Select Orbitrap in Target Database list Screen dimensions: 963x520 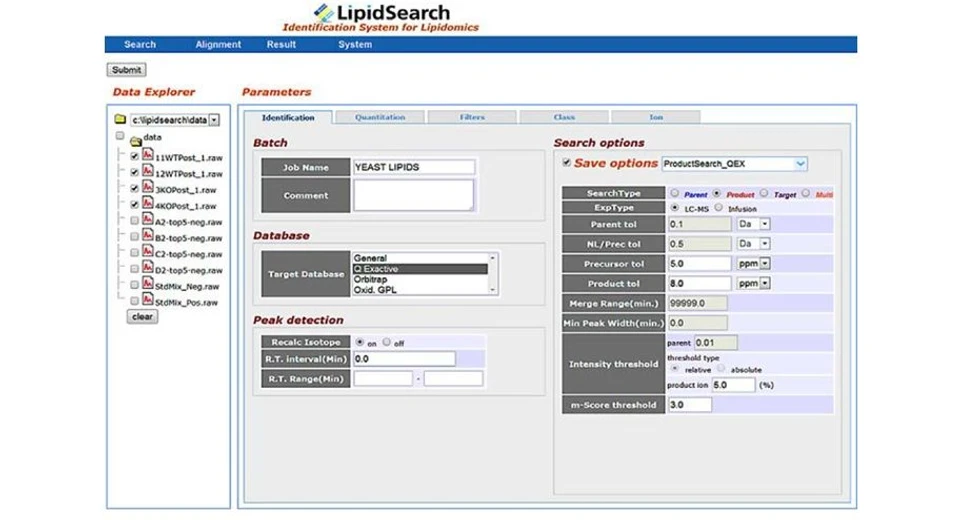(421, 279)
